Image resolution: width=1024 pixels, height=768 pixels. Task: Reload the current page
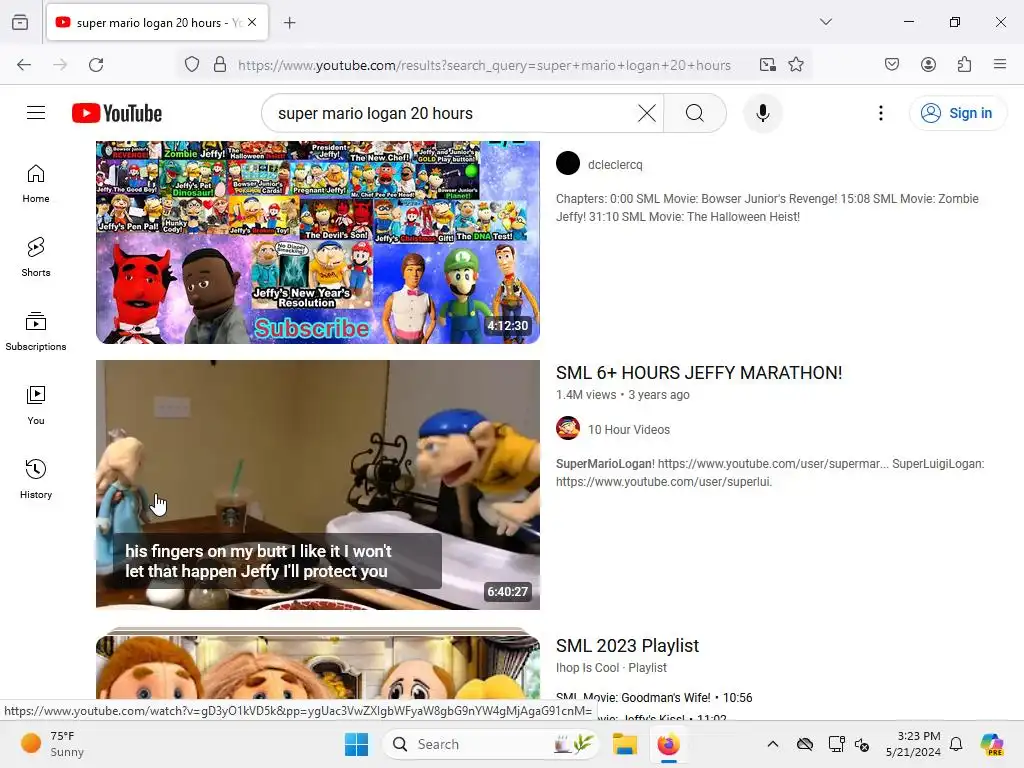96,65
